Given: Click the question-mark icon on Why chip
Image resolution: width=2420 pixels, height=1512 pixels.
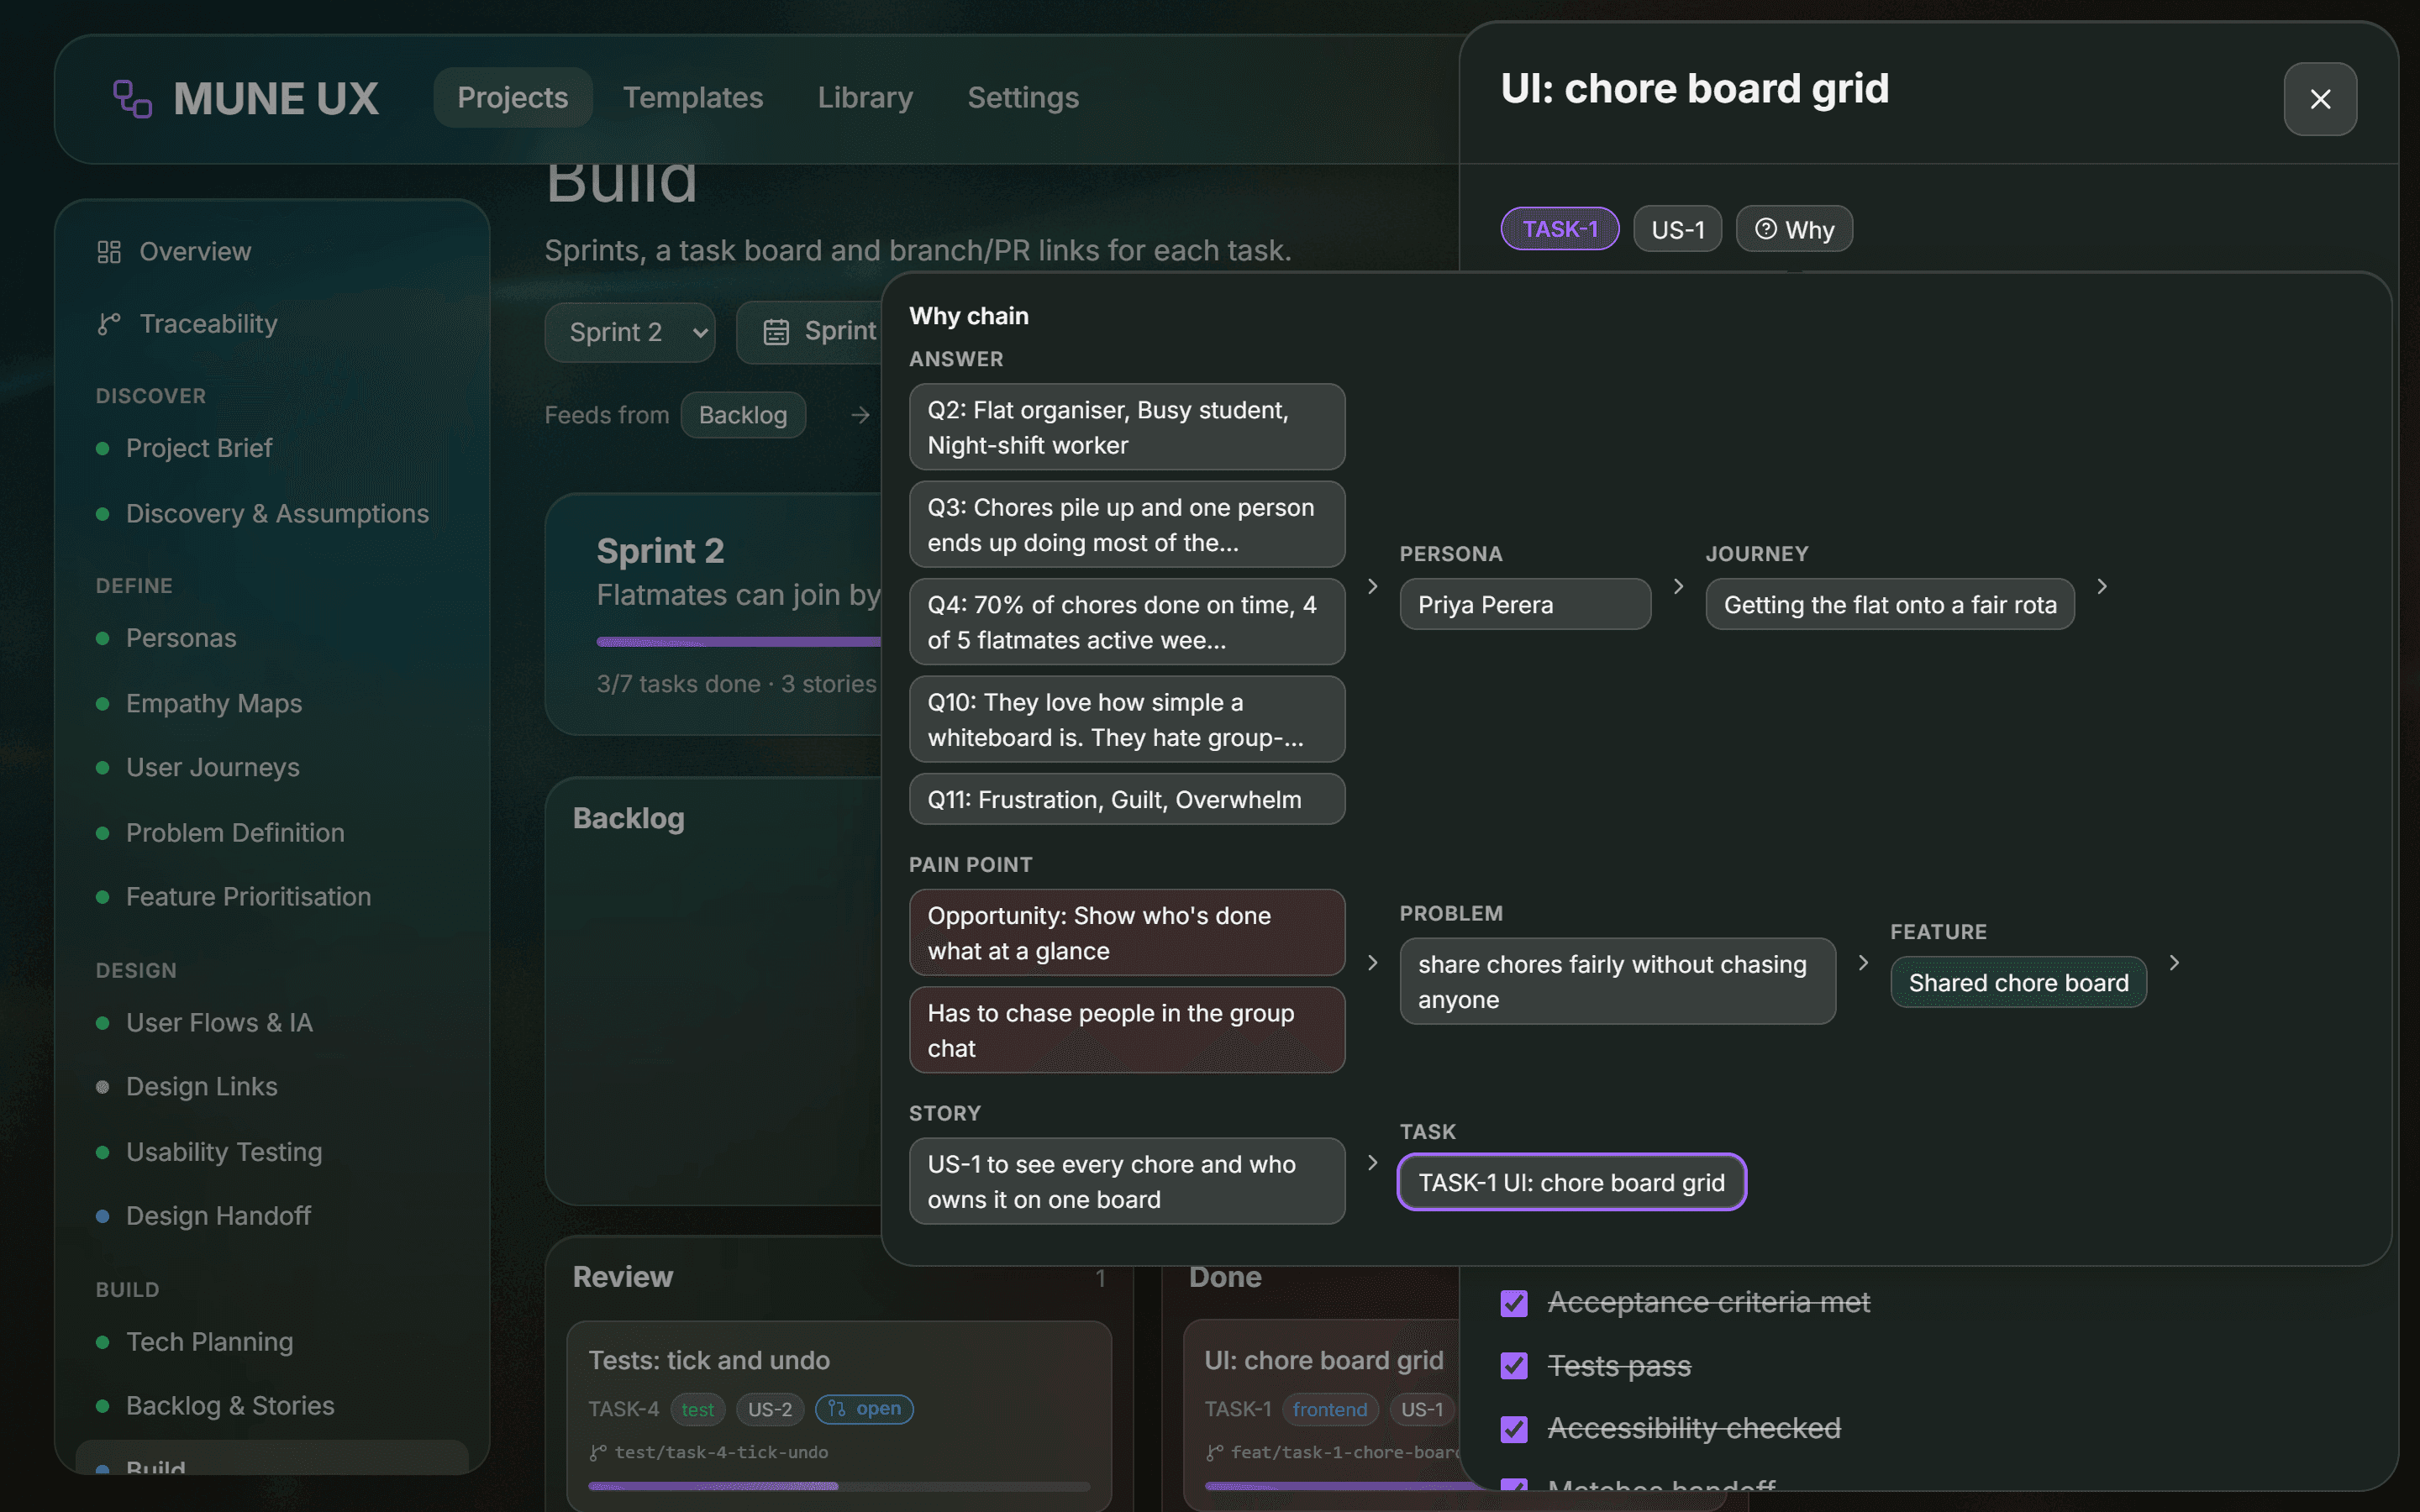Looking at the screenshot, I should 1766,229.
